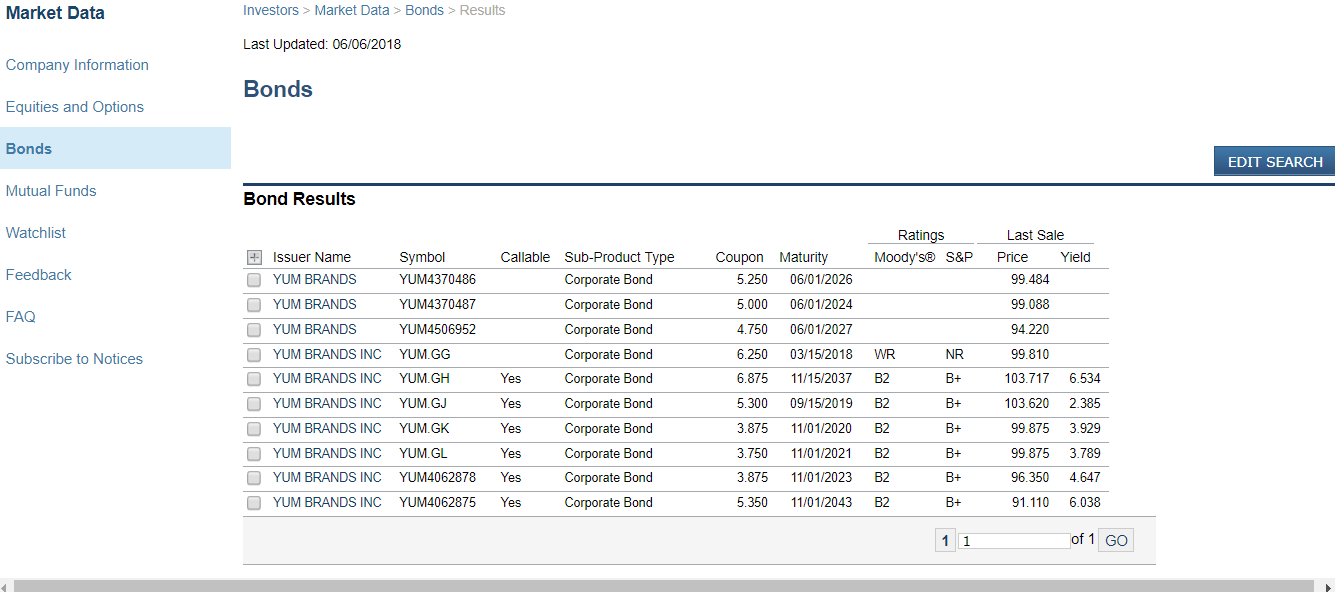Image resolution: width=1335 pixels, height=592 pixels.
Task: Sort by the Yield column header
Action: [1075, 257]
